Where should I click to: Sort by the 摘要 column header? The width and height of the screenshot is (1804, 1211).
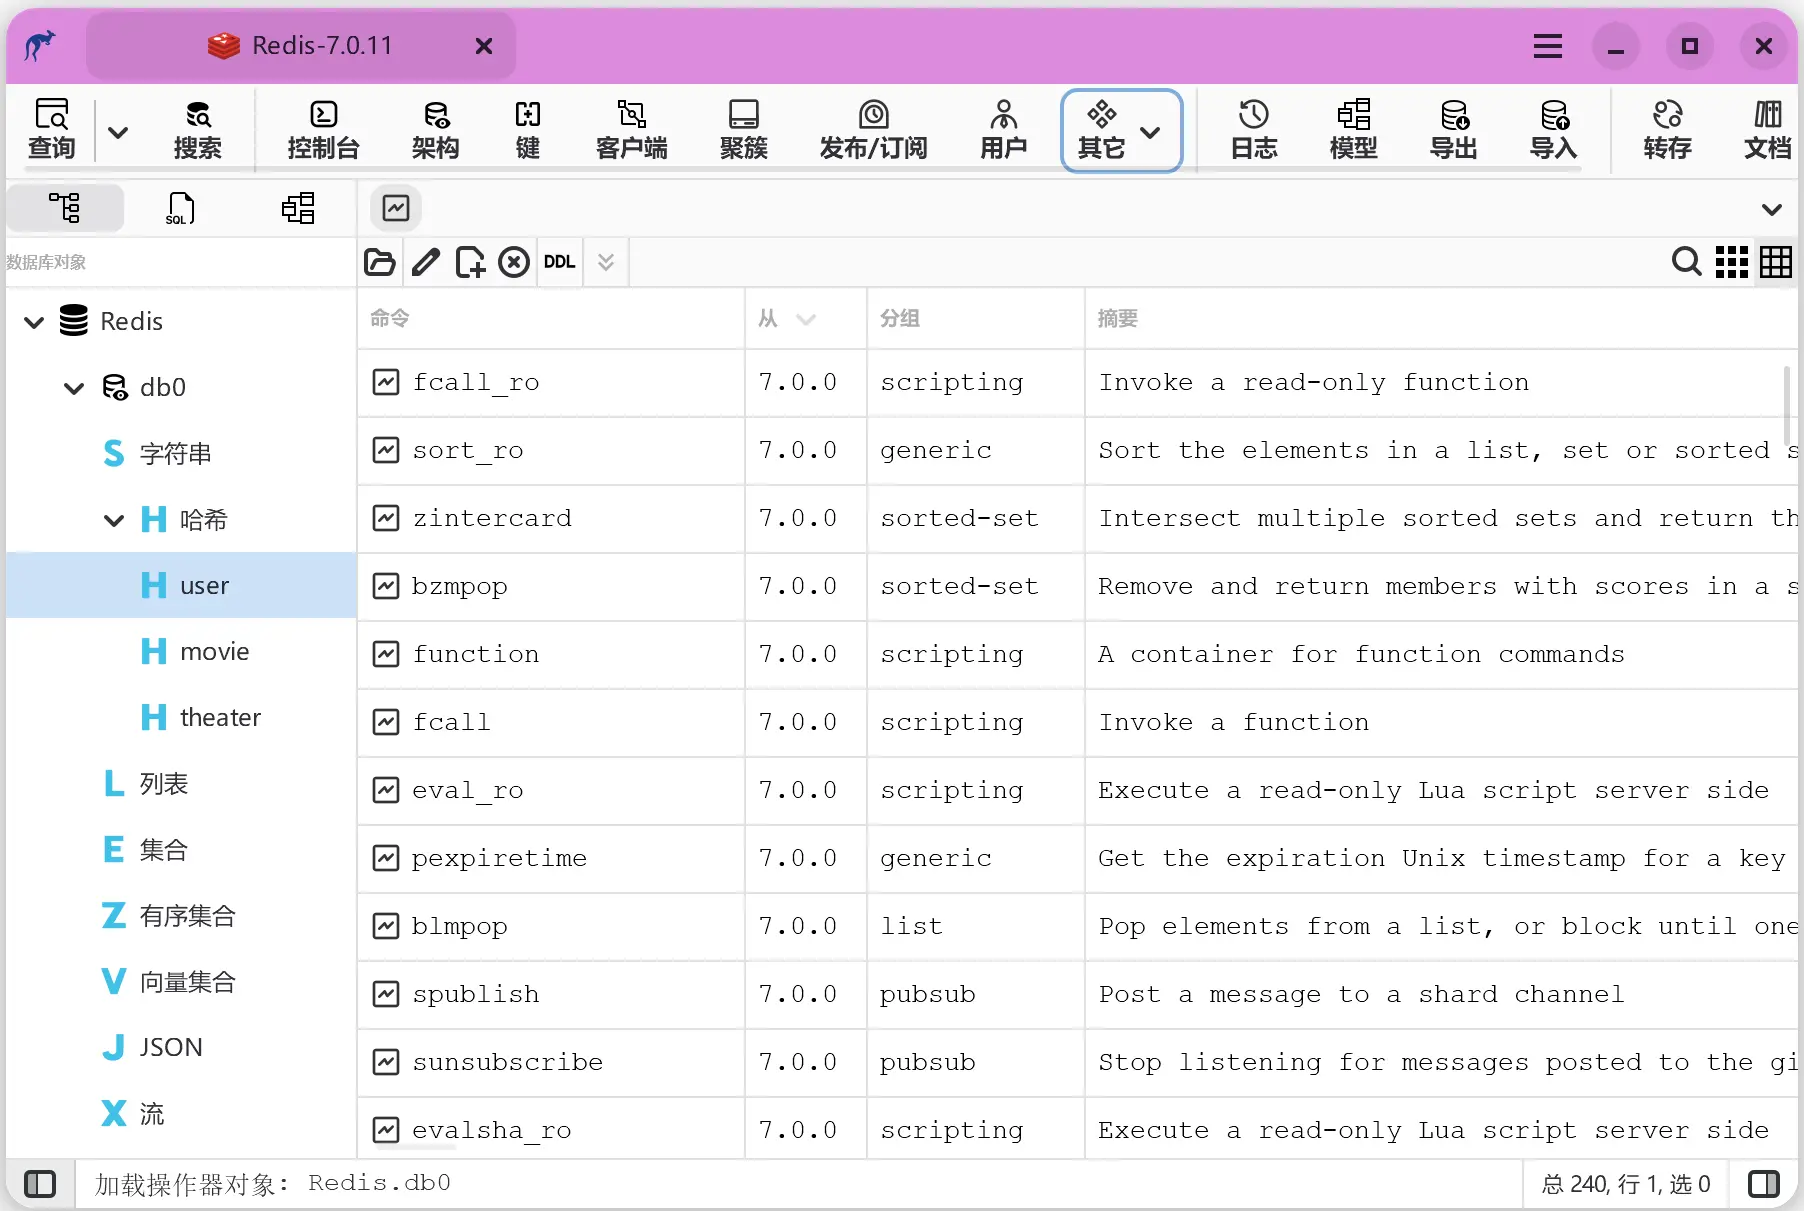[1441, 319]
